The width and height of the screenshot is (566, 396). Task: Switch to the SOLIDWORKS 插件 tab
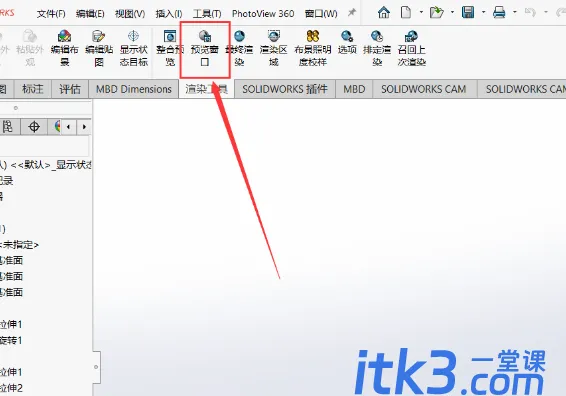pyautogui.click(x=285, y=89)
